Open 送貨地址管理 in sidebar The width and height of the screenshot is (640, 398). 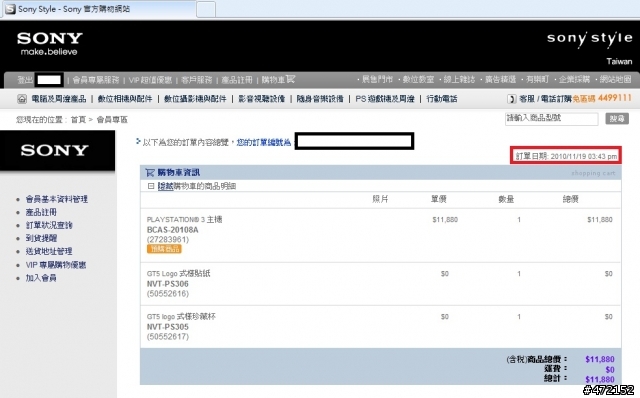(x=49, y=251)
